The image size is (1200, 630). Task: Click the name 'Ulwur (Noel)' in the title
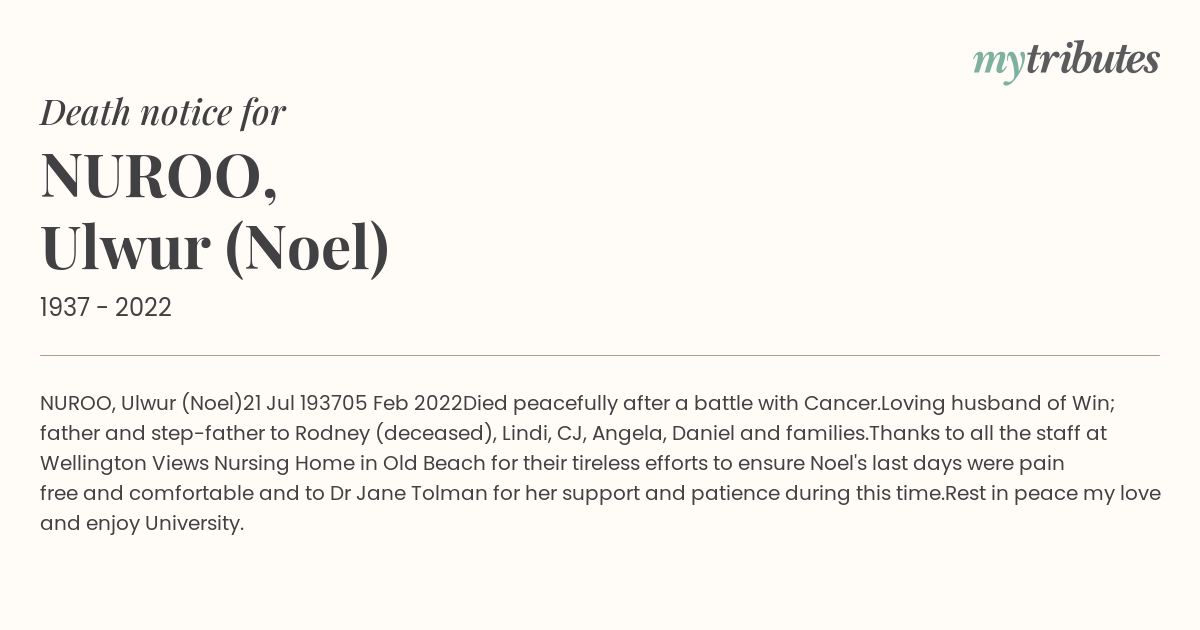215,249
